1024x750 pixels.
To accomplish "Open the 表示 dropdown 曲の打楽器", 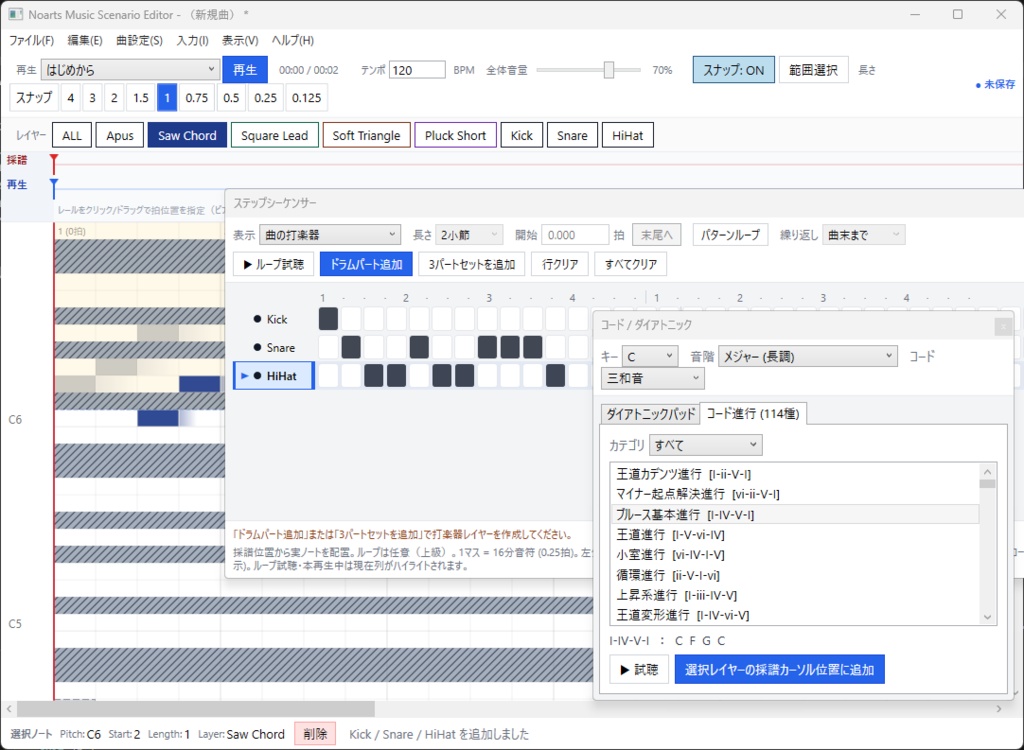I will pos(330,235).
